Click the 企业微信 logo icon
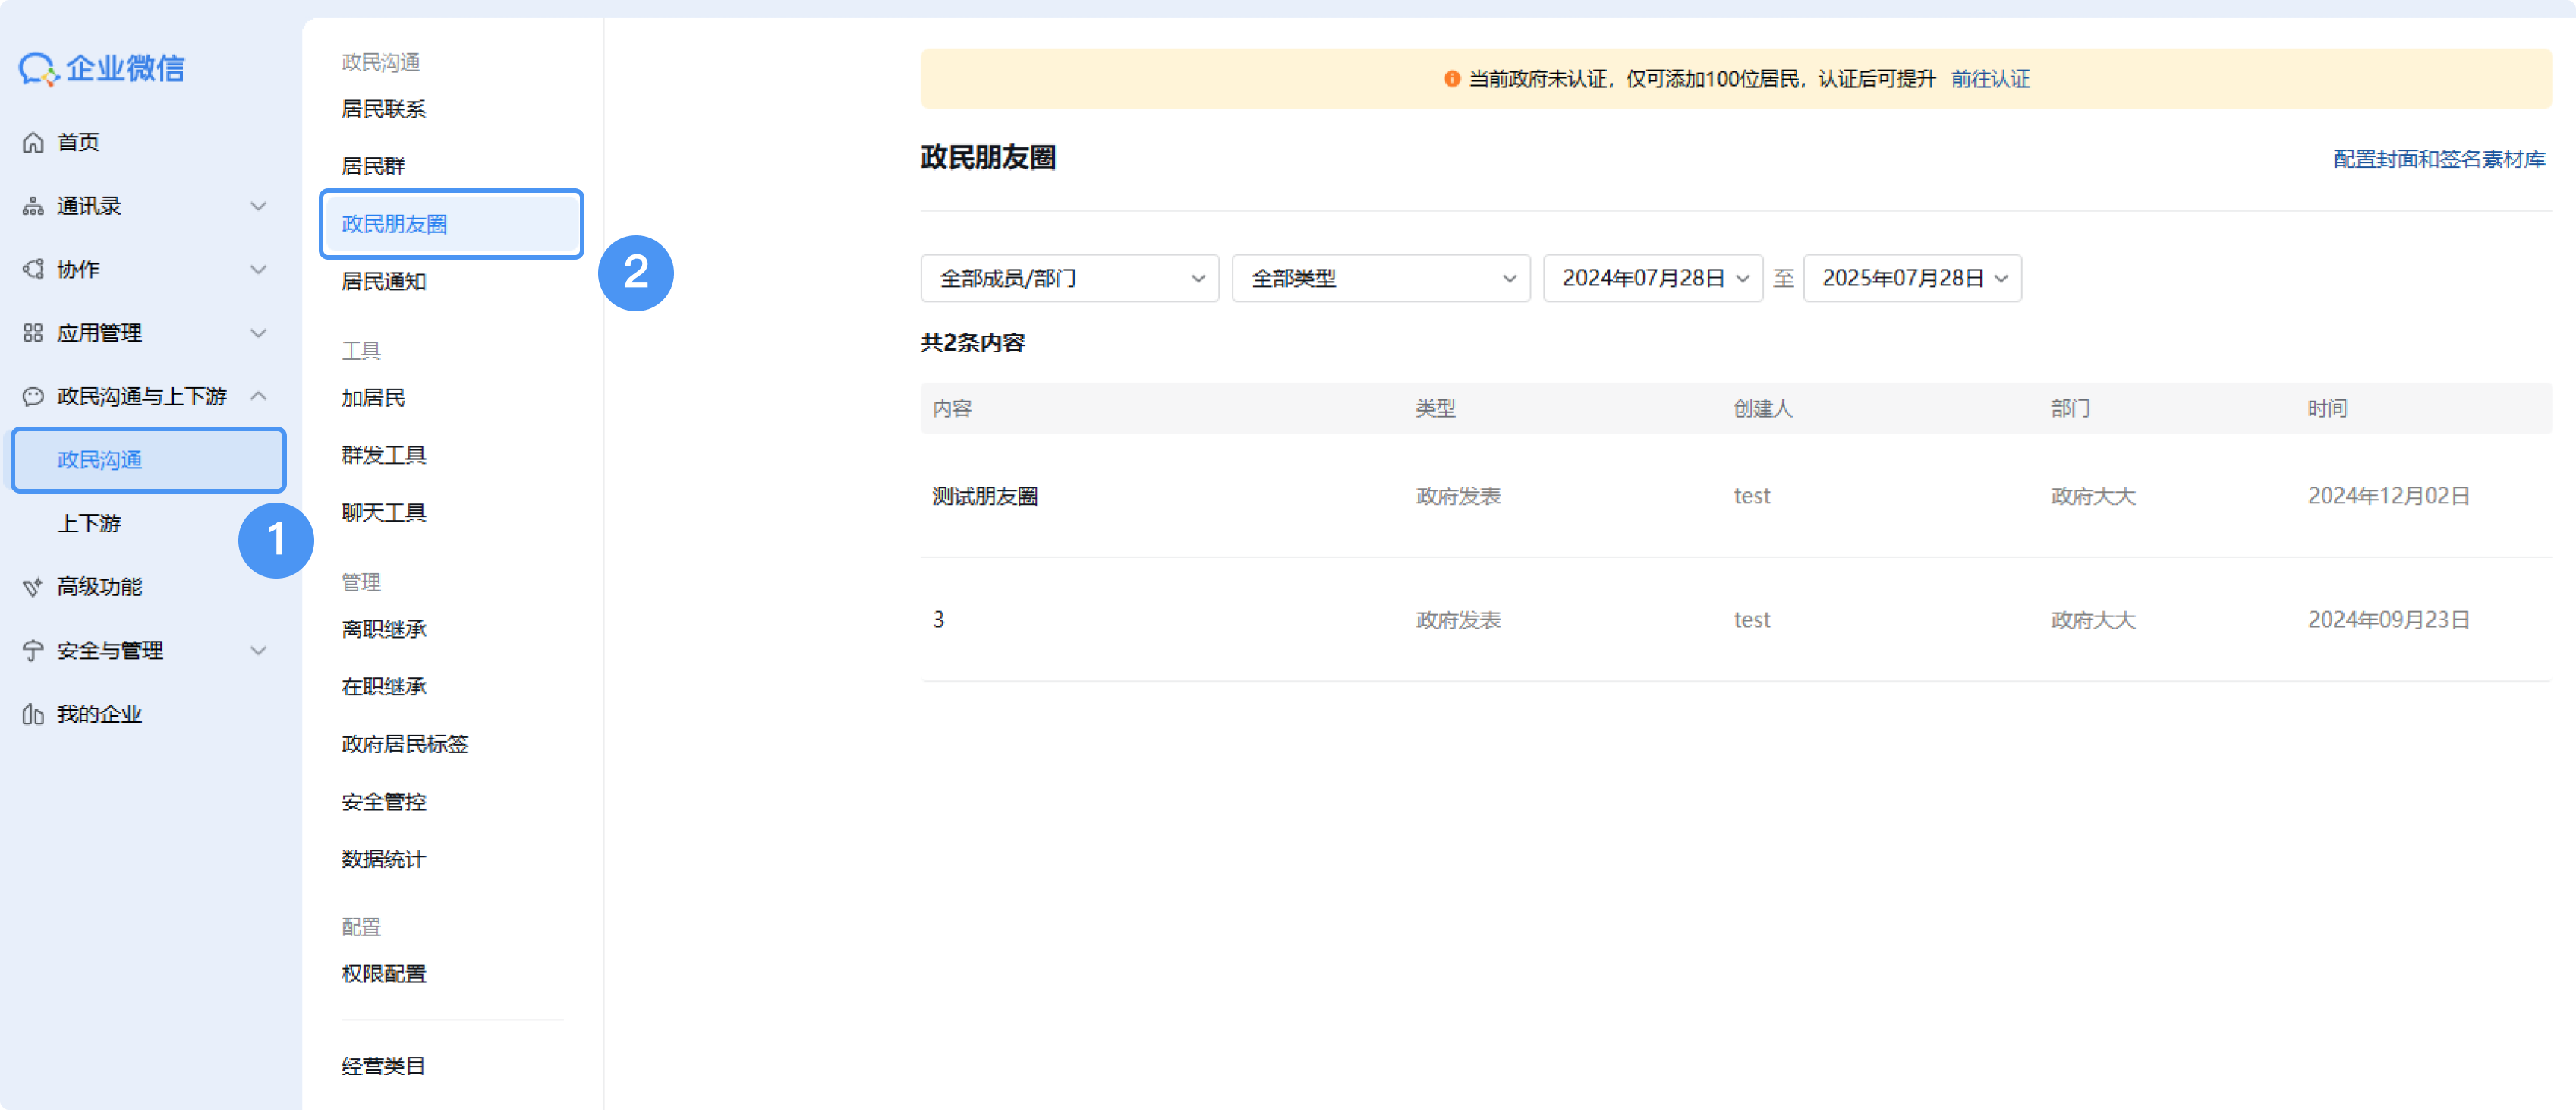 39,69
